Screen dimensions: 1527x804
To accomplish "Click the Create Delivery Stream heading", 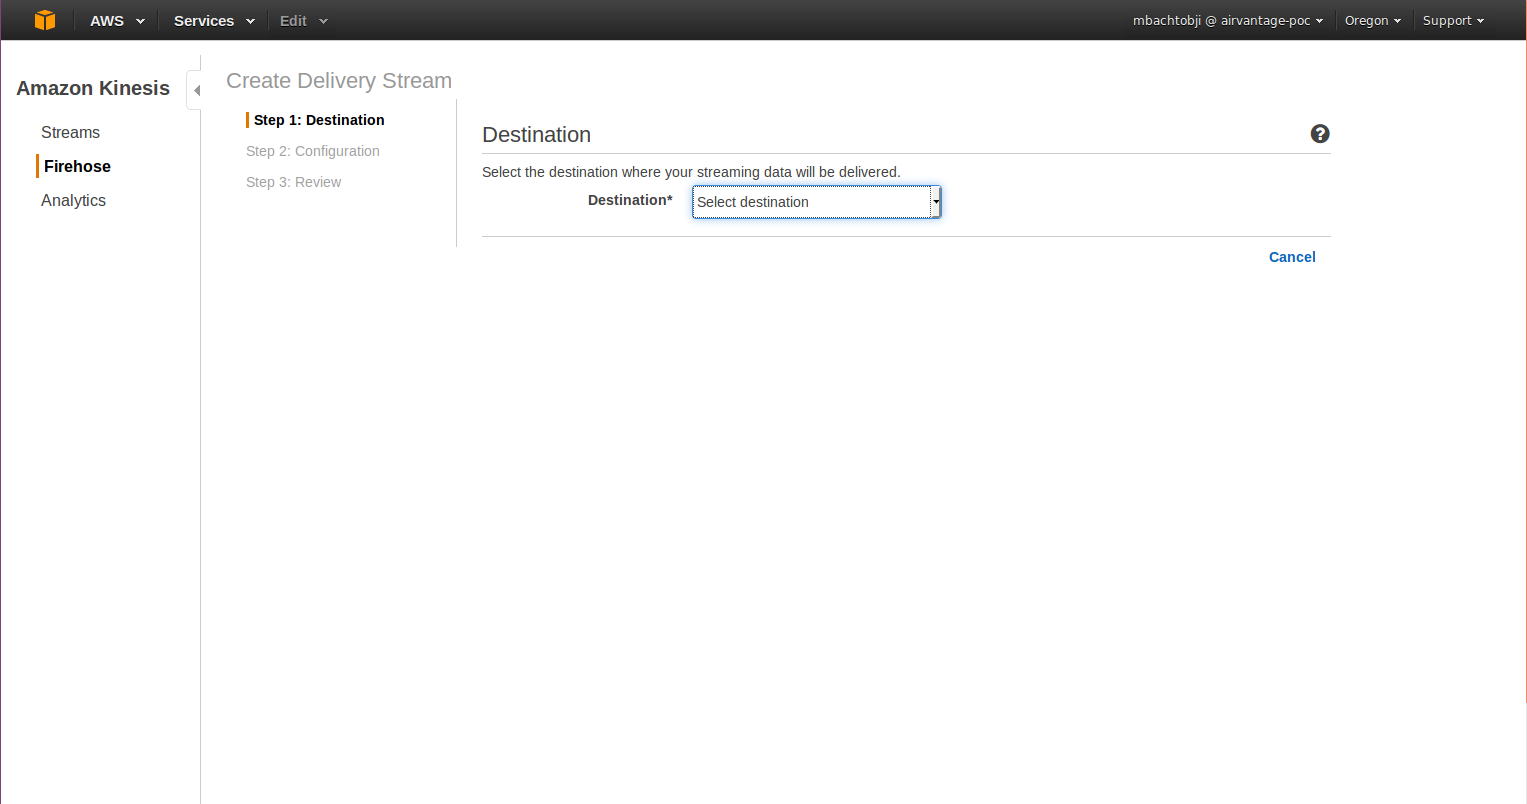I will click(339, 81).
